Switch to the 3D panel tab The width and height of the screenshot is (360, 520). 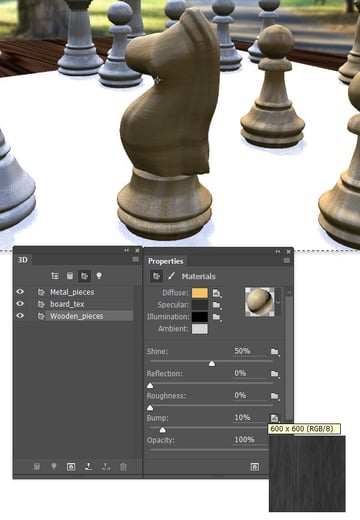[x=23, y=260]
